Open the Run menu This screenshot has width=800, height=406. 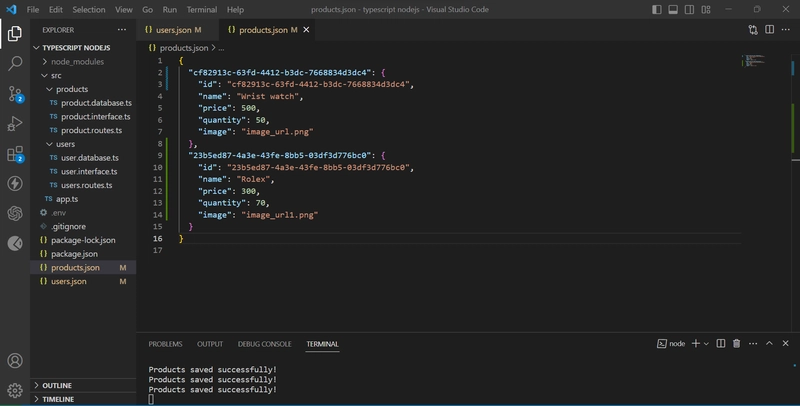[x=169, y=9]
